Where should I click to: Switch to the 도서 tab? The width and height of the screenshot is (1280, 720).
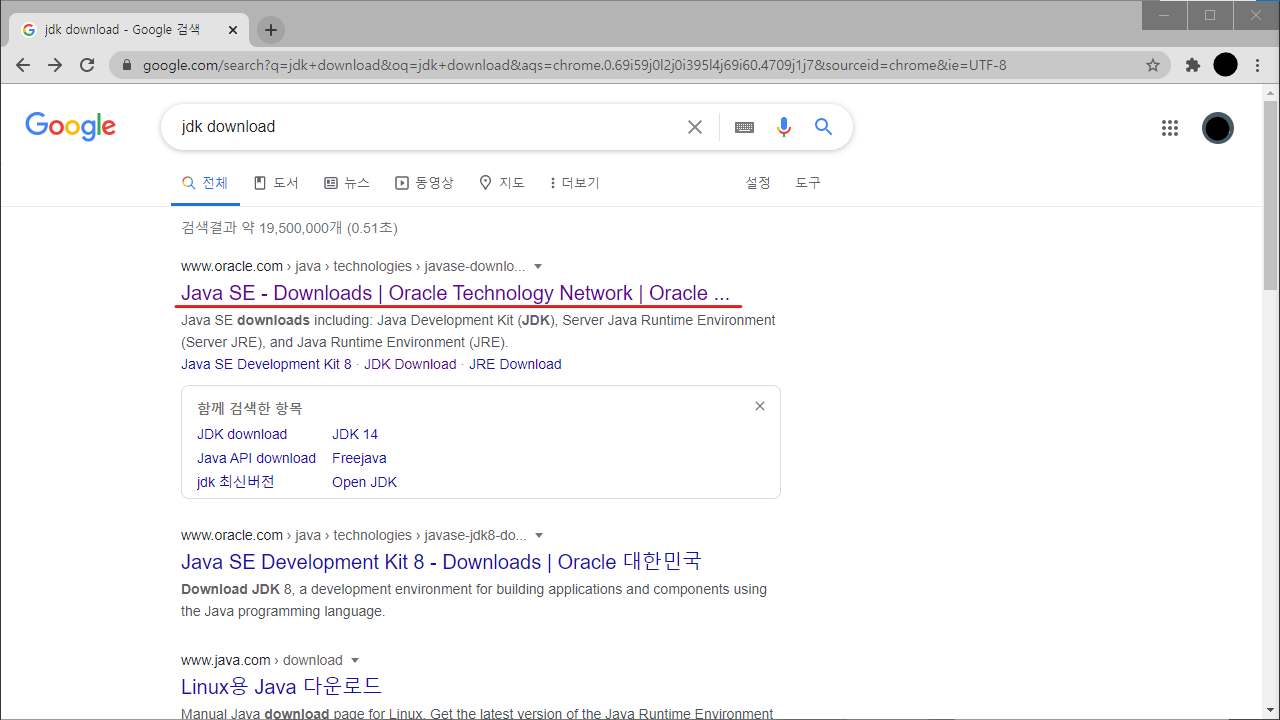point(276,183)
